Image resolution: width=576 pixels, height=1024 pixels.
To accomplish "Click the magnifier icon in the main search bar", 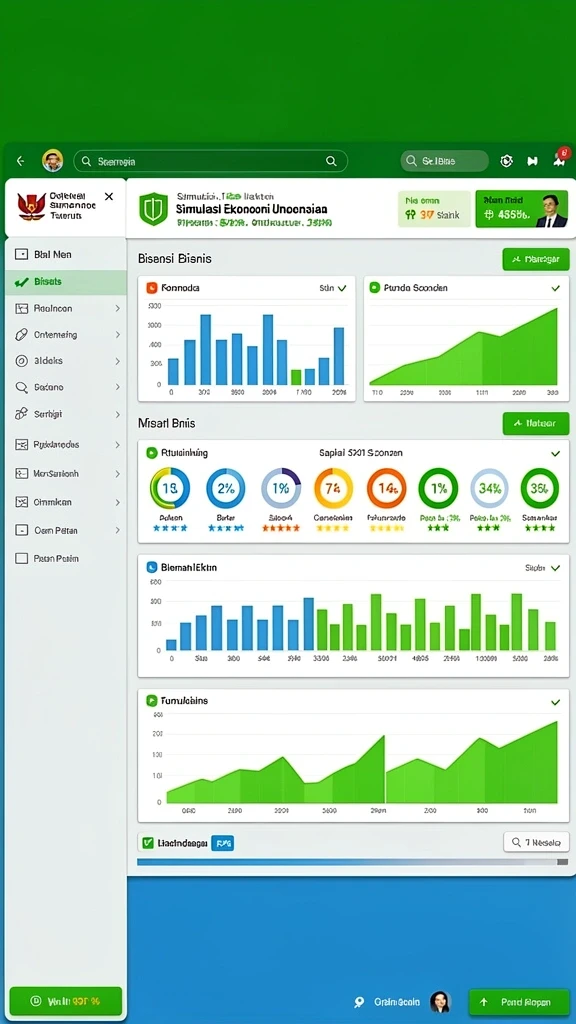I will (x=331, y=161).
